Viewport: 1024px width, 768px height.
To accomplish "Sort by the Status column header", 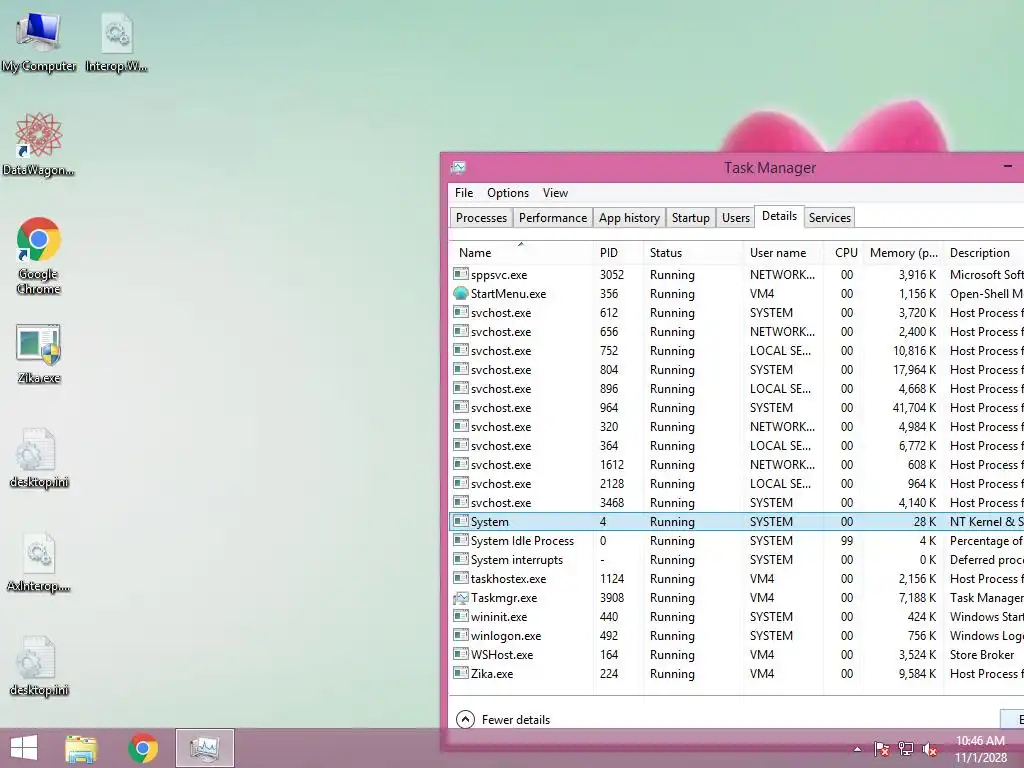I will [693, 253].
